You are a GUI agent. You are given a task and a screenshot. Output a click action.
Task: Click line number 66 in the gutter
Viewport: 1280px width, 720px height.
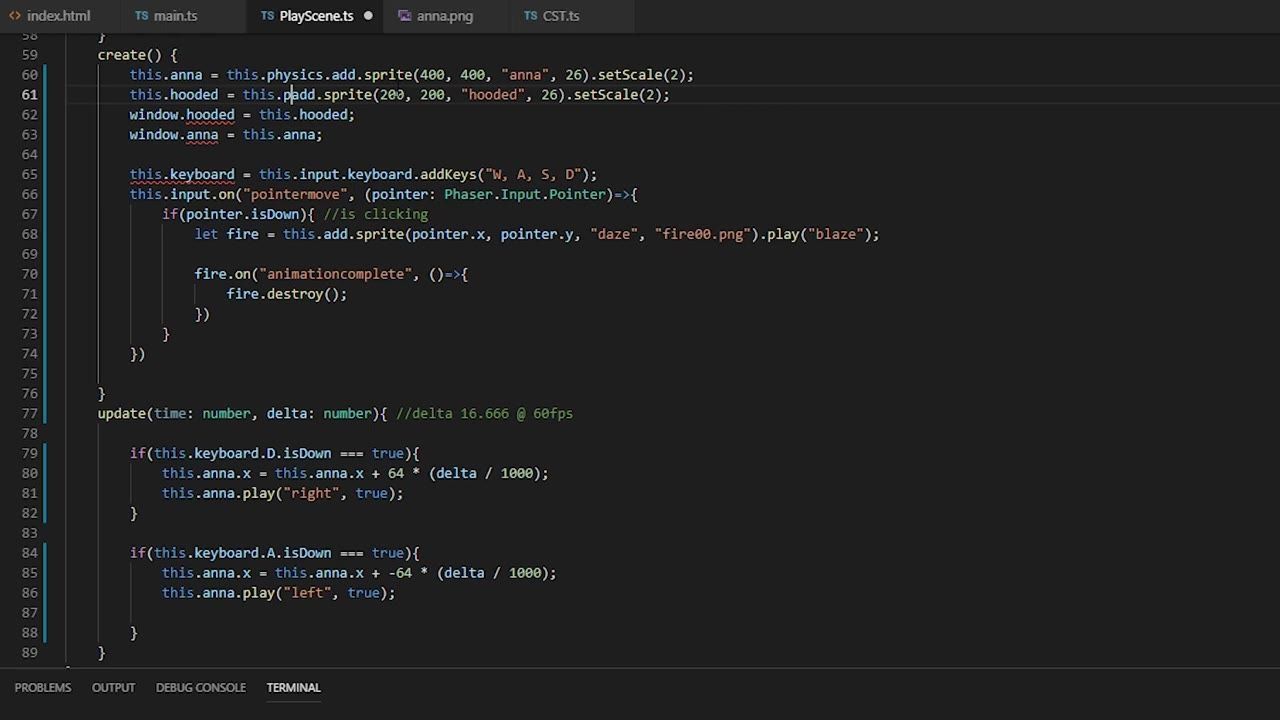29,194
